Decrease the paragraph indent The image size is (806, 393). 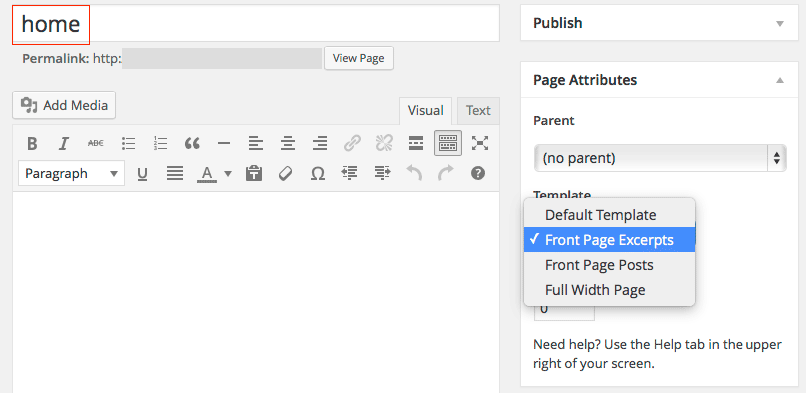tap(350, 174)
